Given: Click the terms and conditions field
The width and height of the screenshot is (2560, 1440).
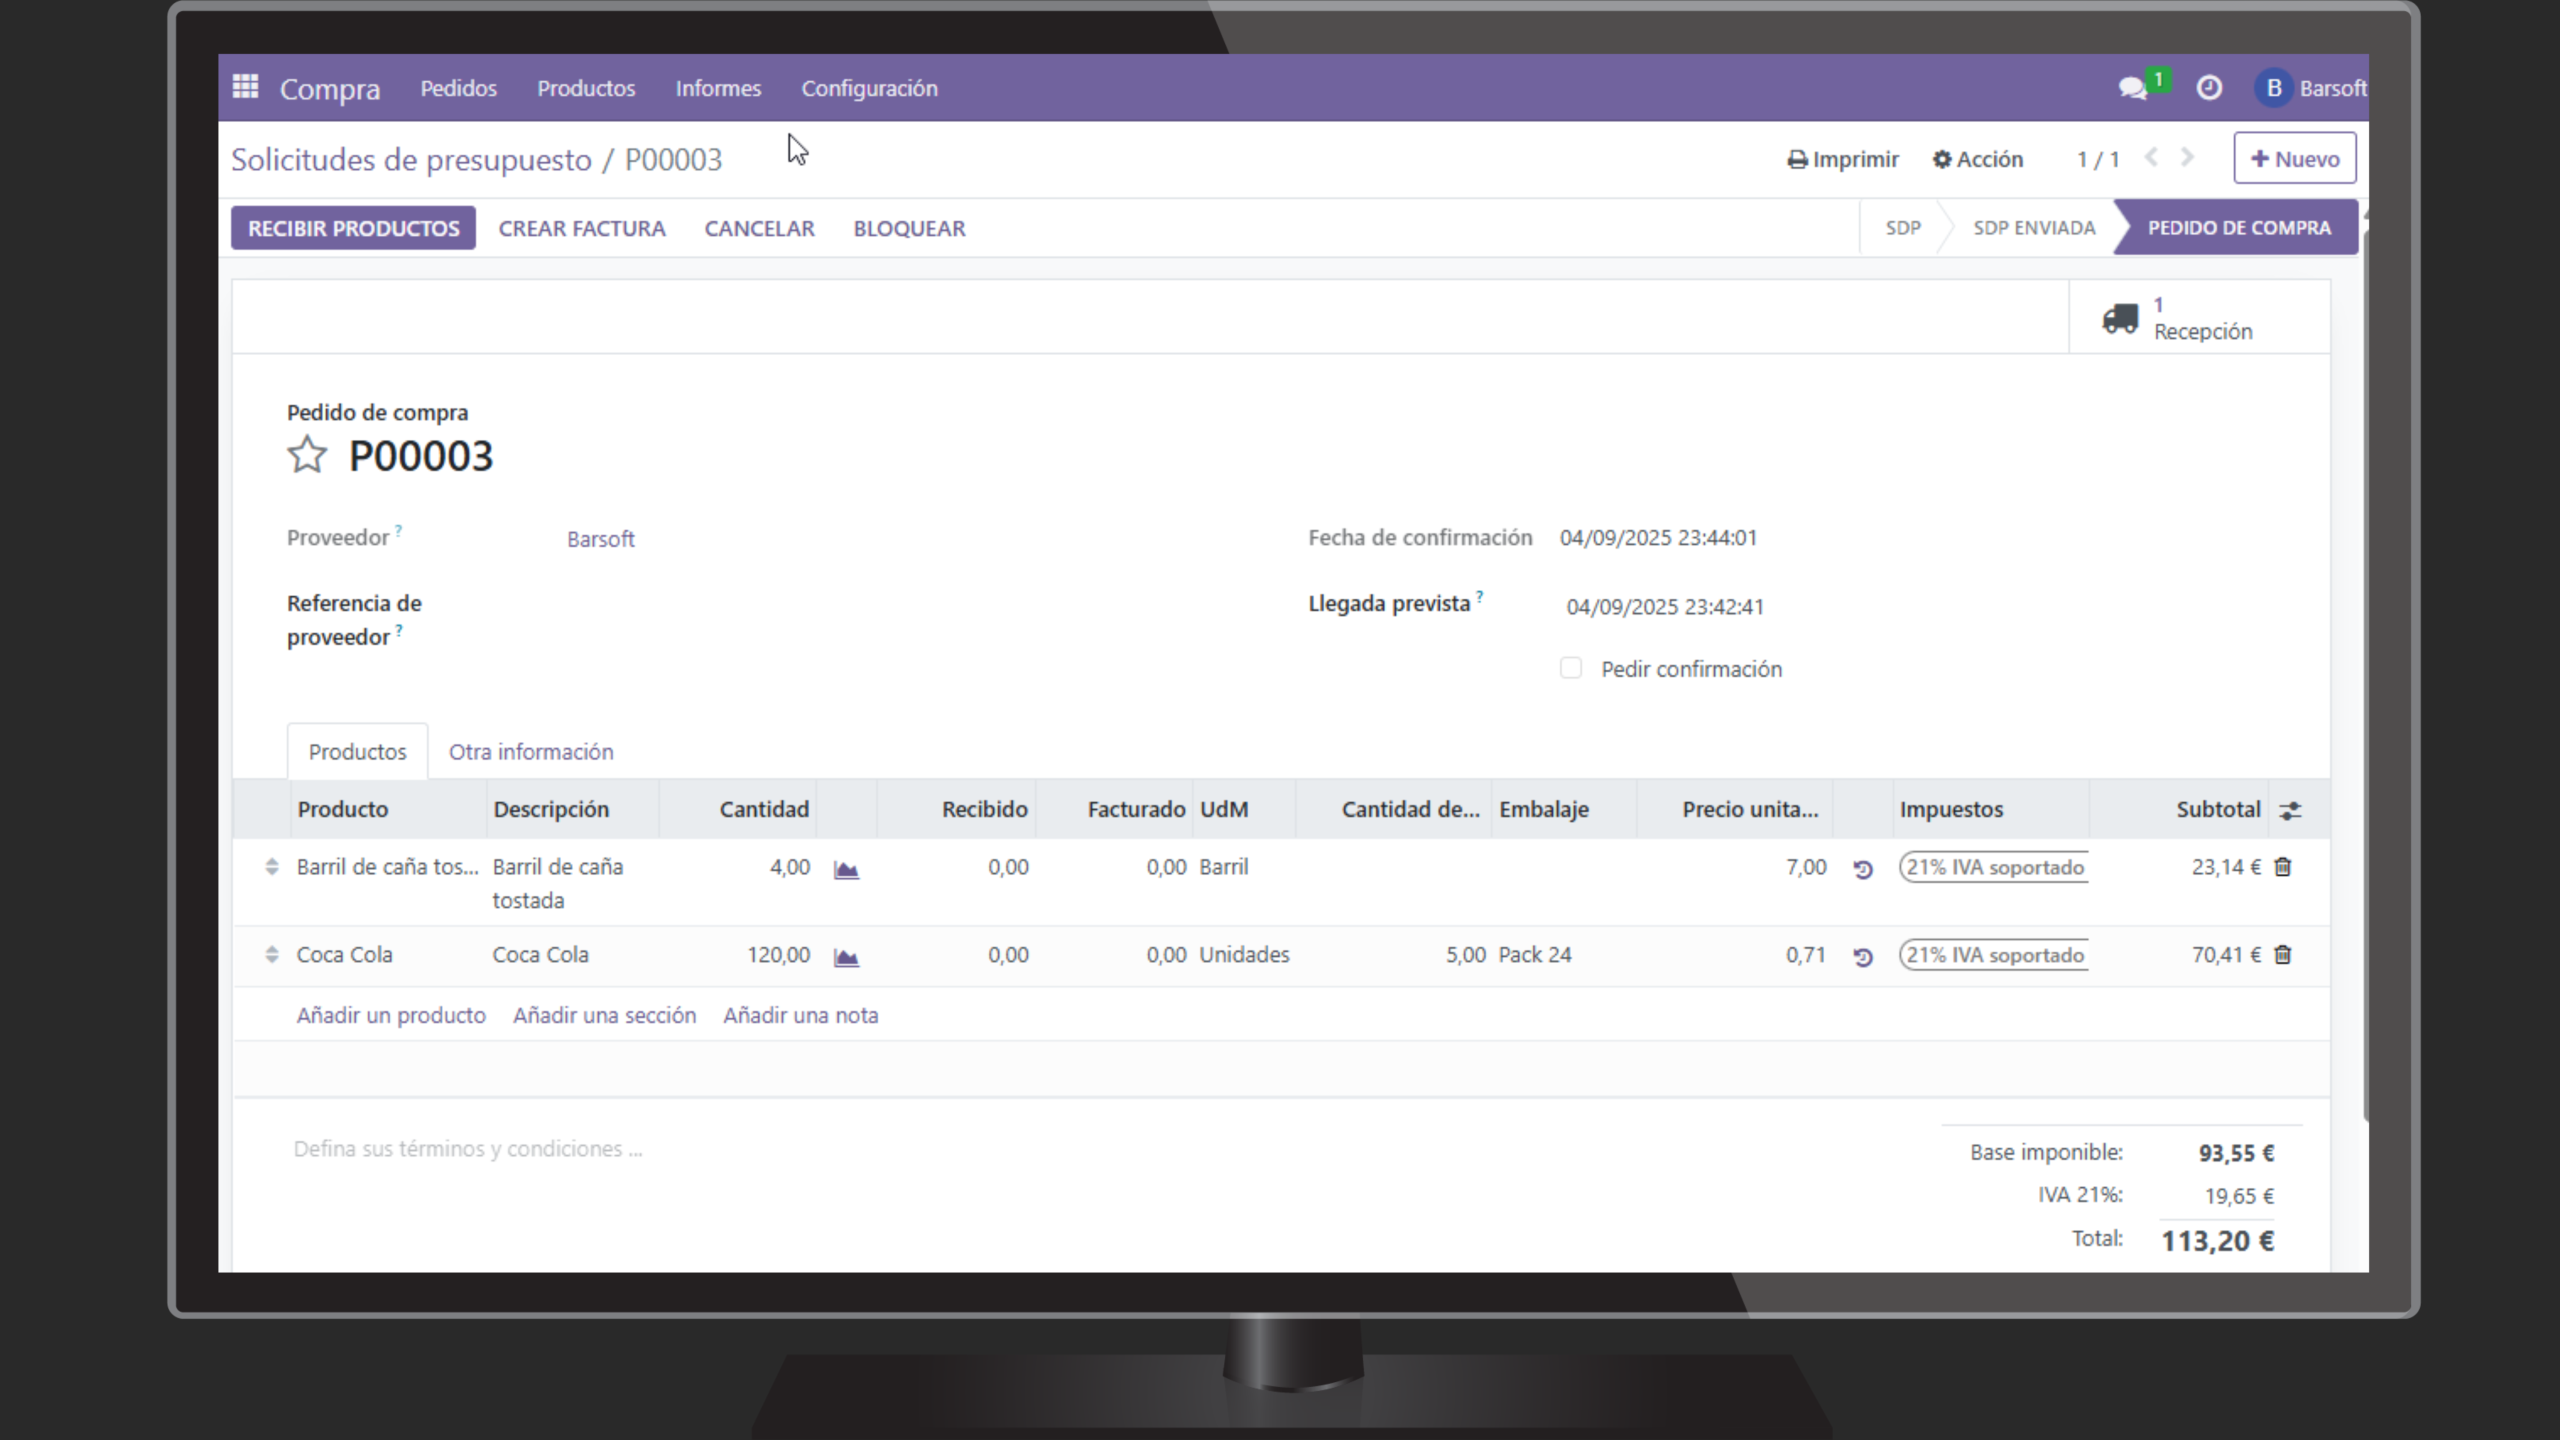Looking at the screenshot, I should [468, 1149].
